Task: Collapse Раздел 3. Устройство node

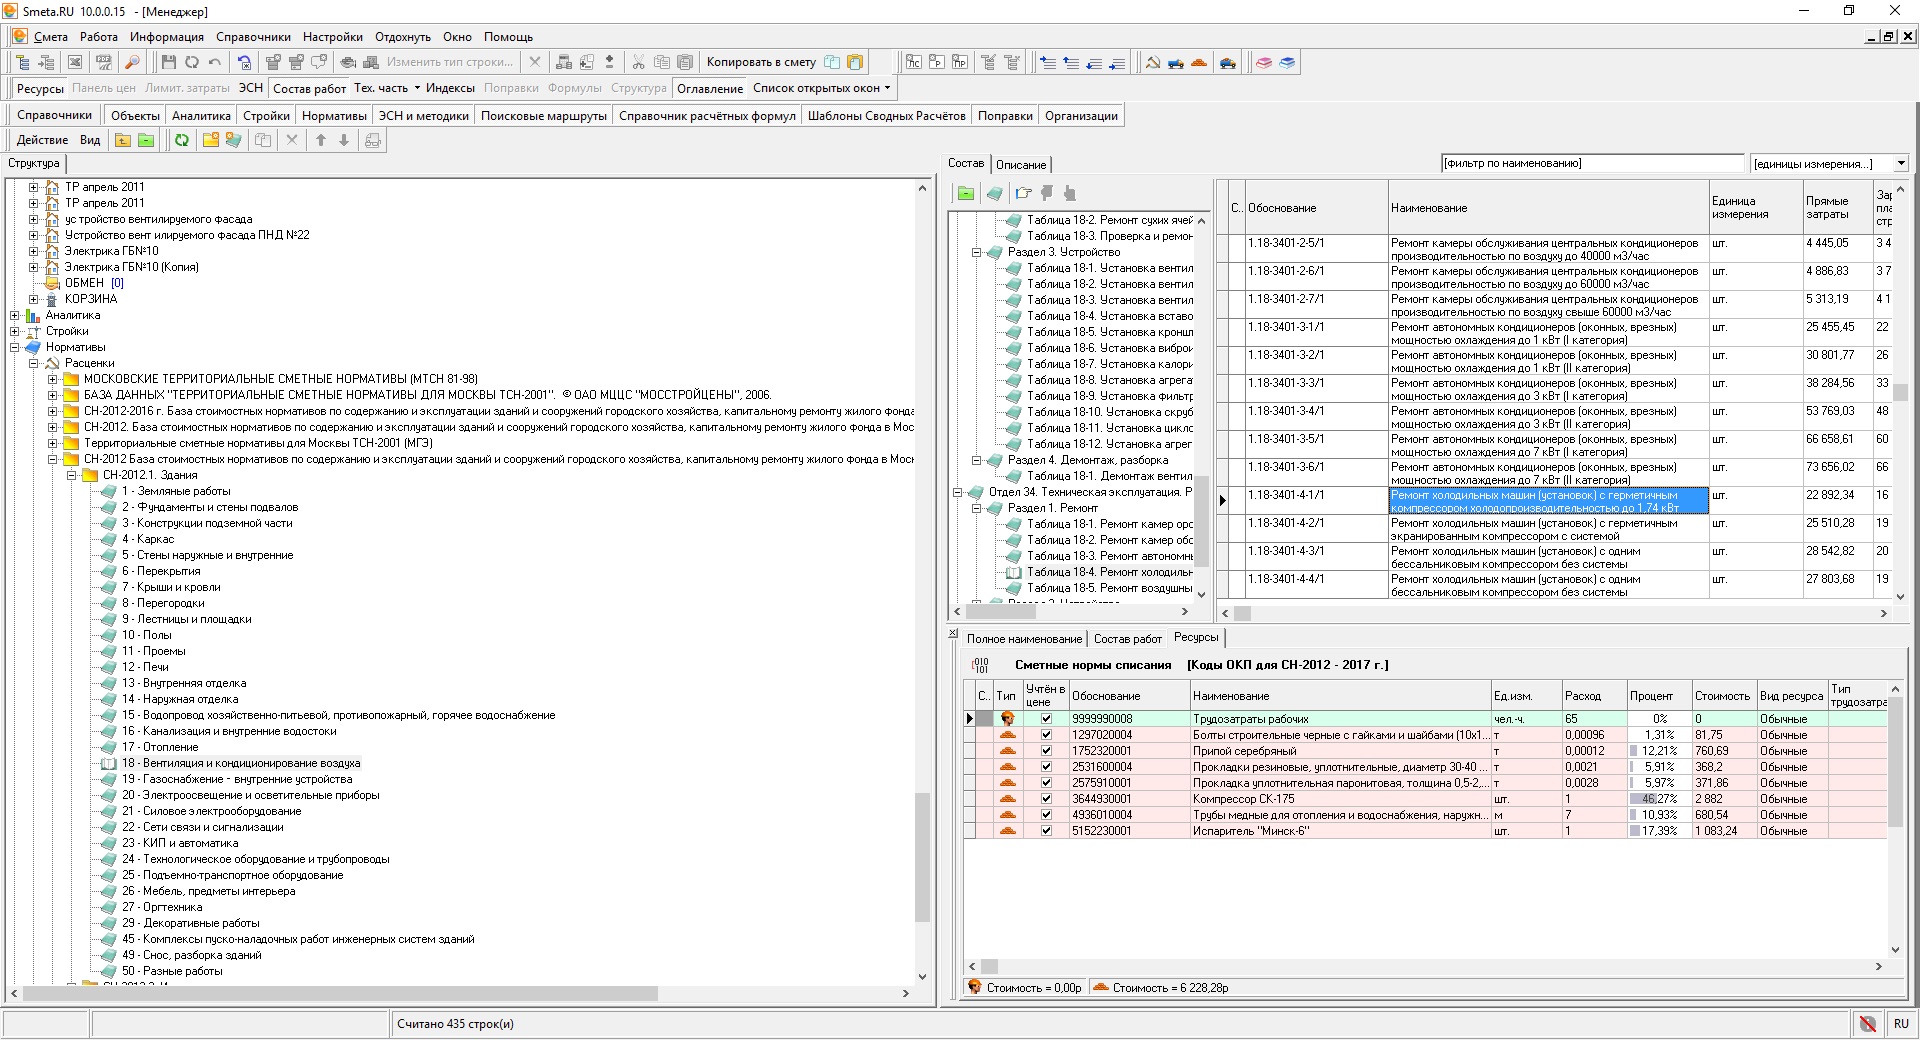Action: [x=977, y=252]
